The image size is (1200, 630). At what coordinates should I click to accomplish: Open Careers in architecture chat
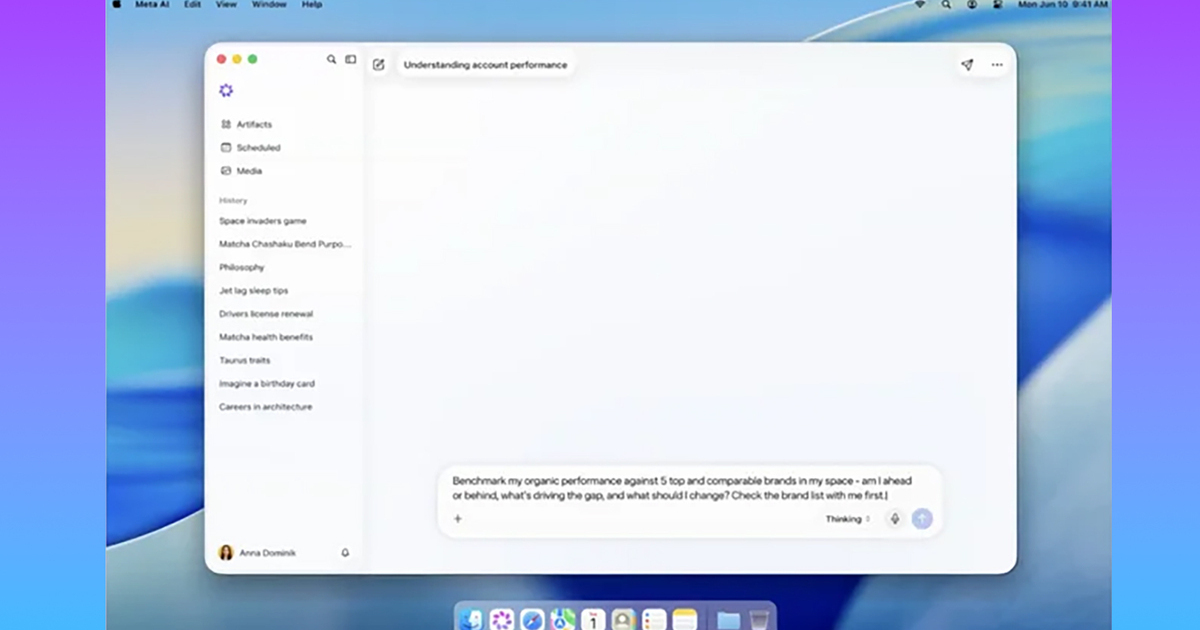266,407
